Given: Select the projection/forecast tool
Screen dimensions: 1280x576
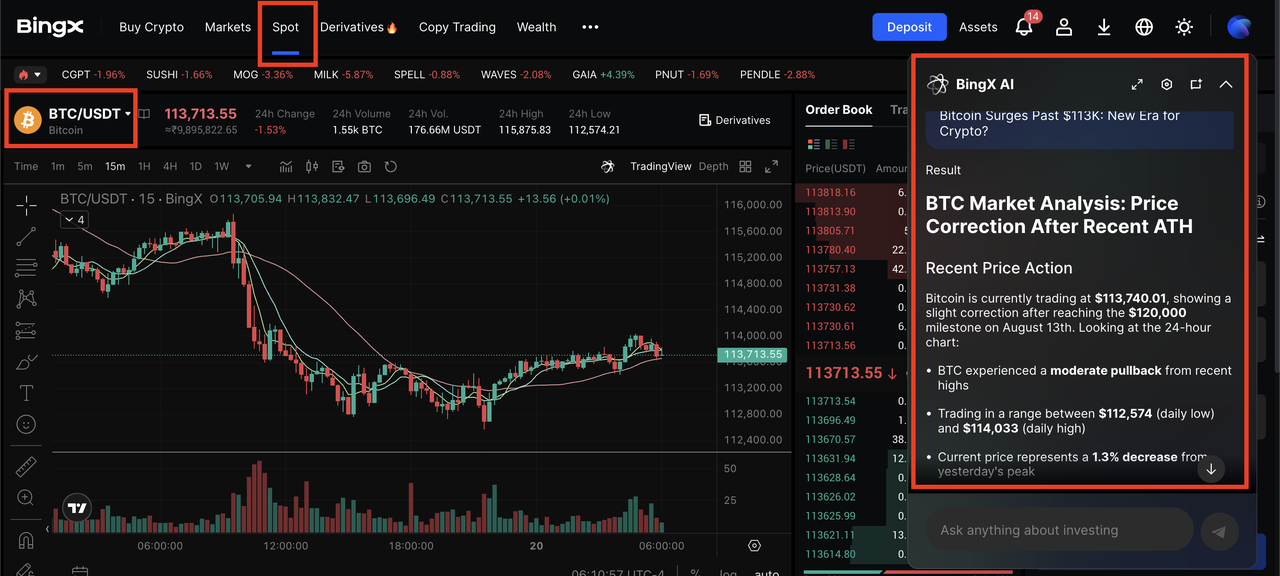Looking at the screenshot, I should (26, 330).
